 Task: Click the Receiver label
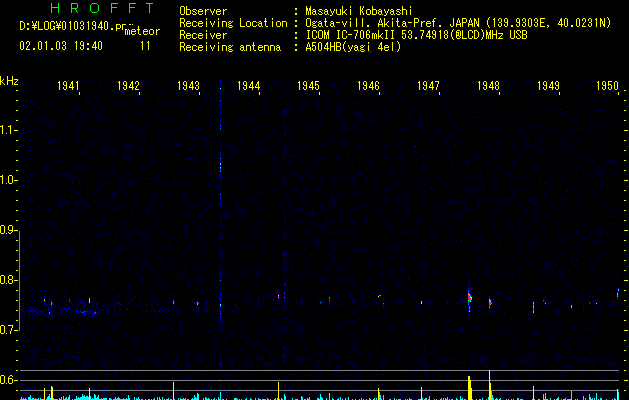[x=203, y=35]
